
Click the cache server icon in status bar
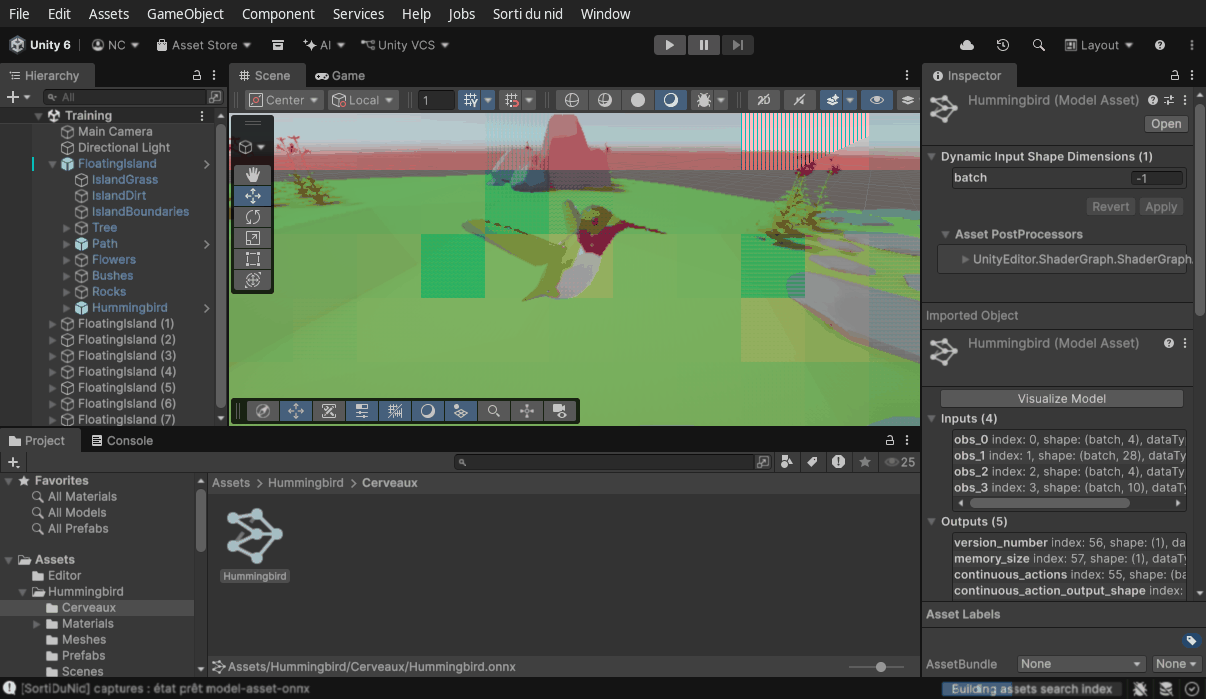tap(1166, 688)
